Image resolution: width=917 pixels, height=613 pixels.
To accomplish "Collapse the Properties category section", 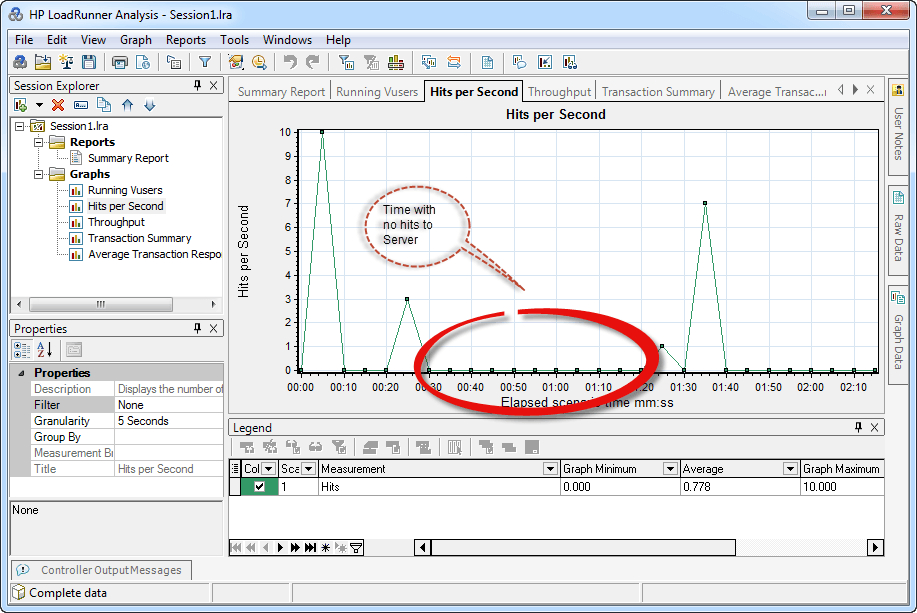I will (20, 373).
